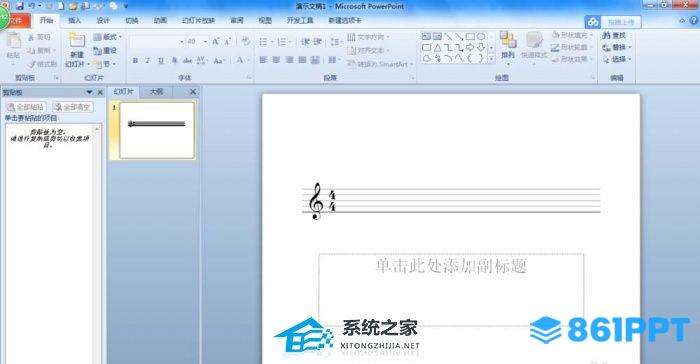Click the Reset (重设) slide icon
The height and width of the screenshot is (364, 700).
(x=98, y=51)
